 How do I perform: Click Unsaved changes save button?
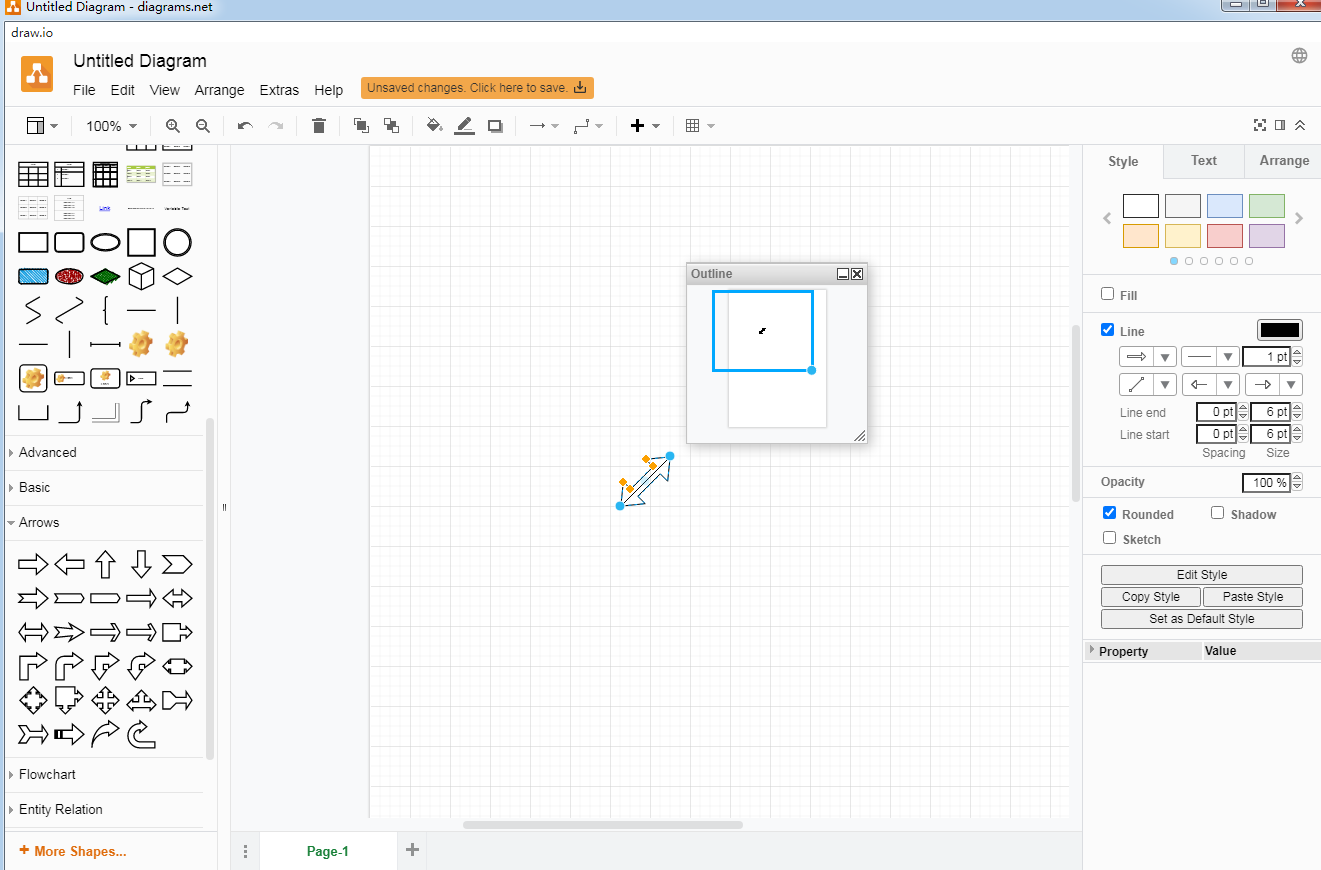tap(477, 88)
